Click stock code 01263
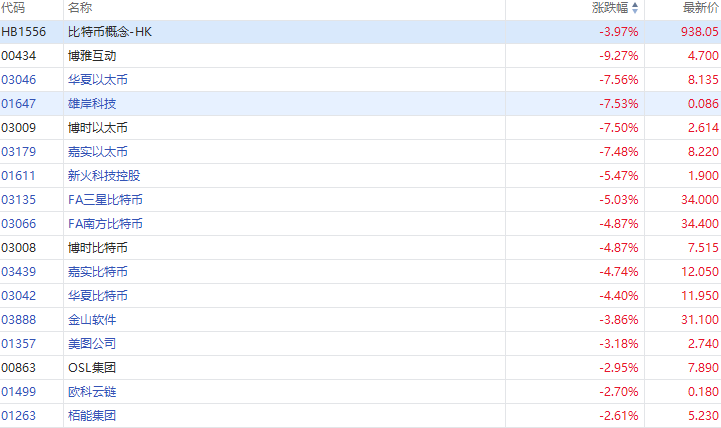The image size is (721, 428). click(18, 415)
